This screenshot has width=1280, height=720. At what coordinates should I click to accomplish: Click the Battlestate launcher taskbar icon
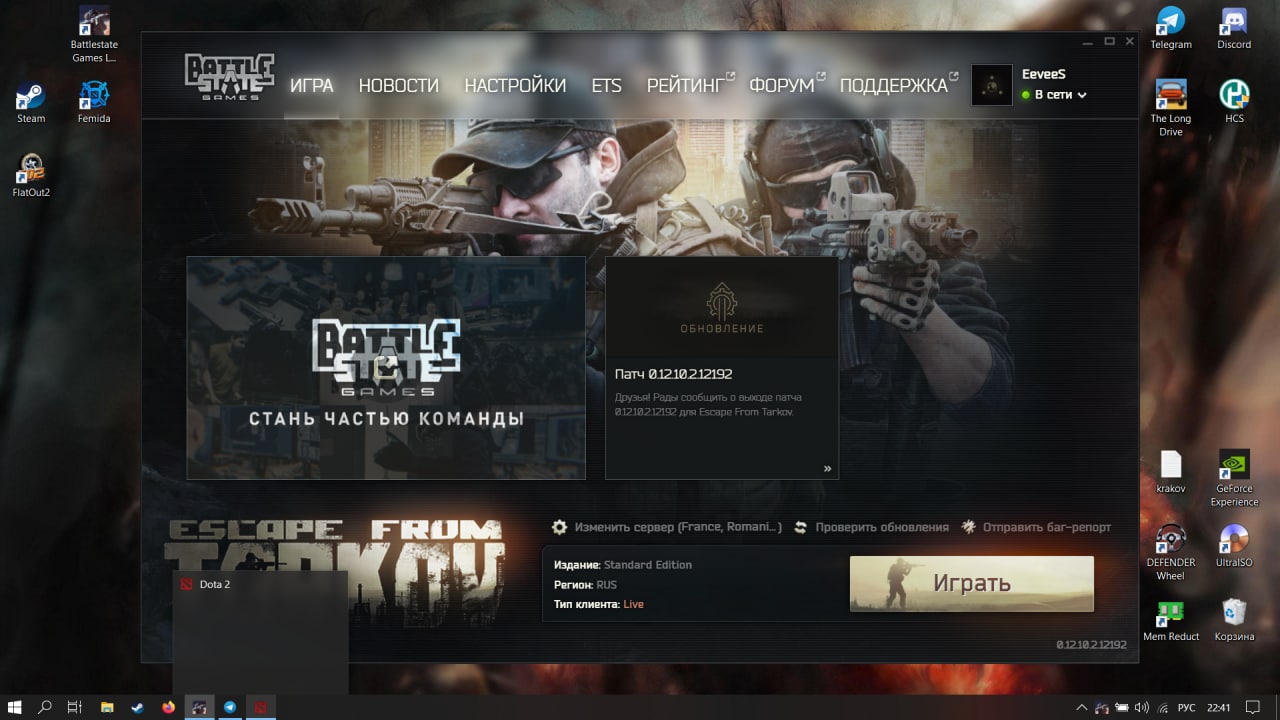[199, 707]
